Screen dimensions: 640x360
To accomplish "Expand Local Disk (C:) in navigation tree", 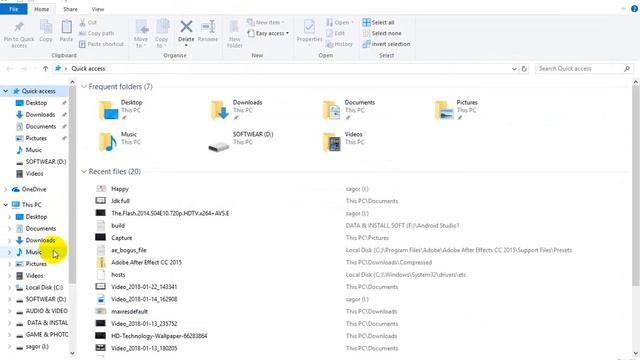I will [x=9, y=287].
